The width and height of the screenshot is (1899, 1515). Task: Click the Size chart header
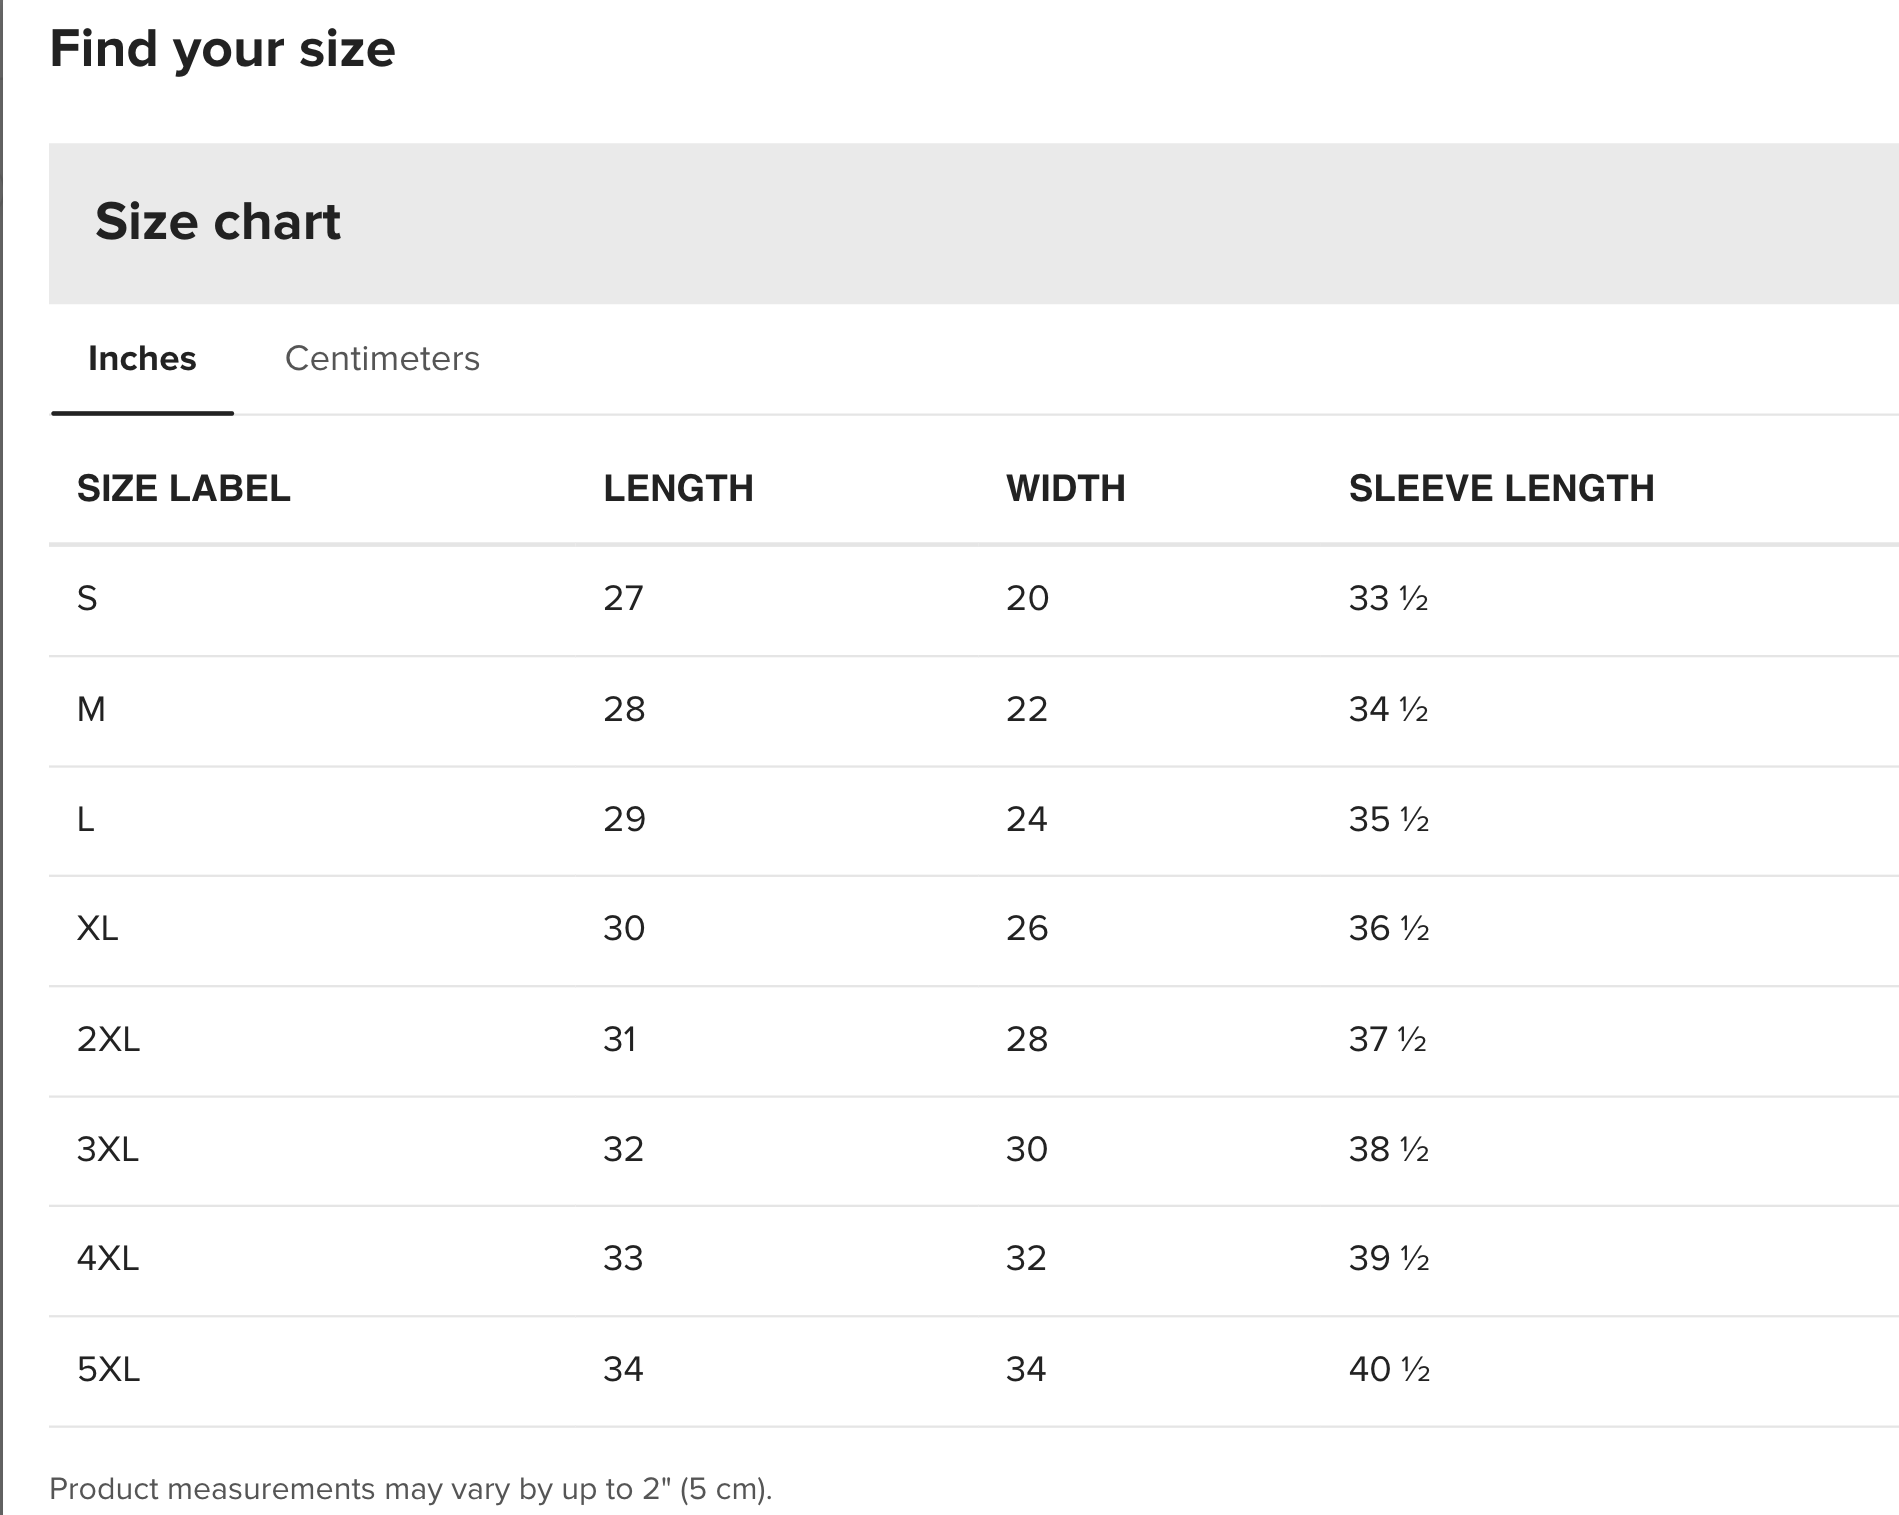218,221
